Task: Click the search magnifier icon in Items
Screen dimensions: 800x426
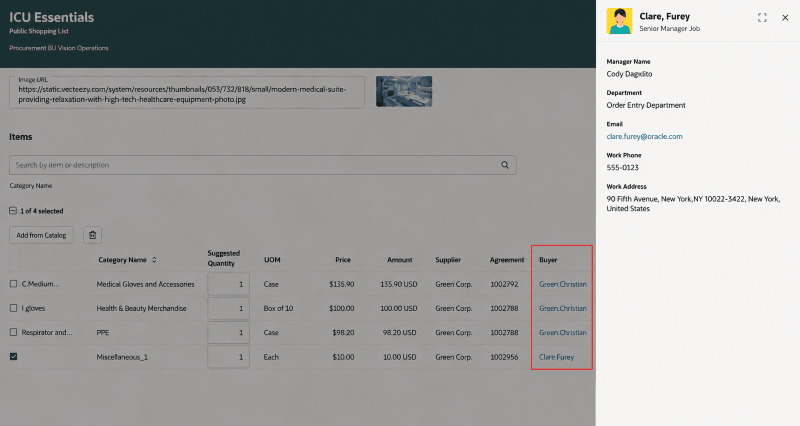Action: coord(505,165)
